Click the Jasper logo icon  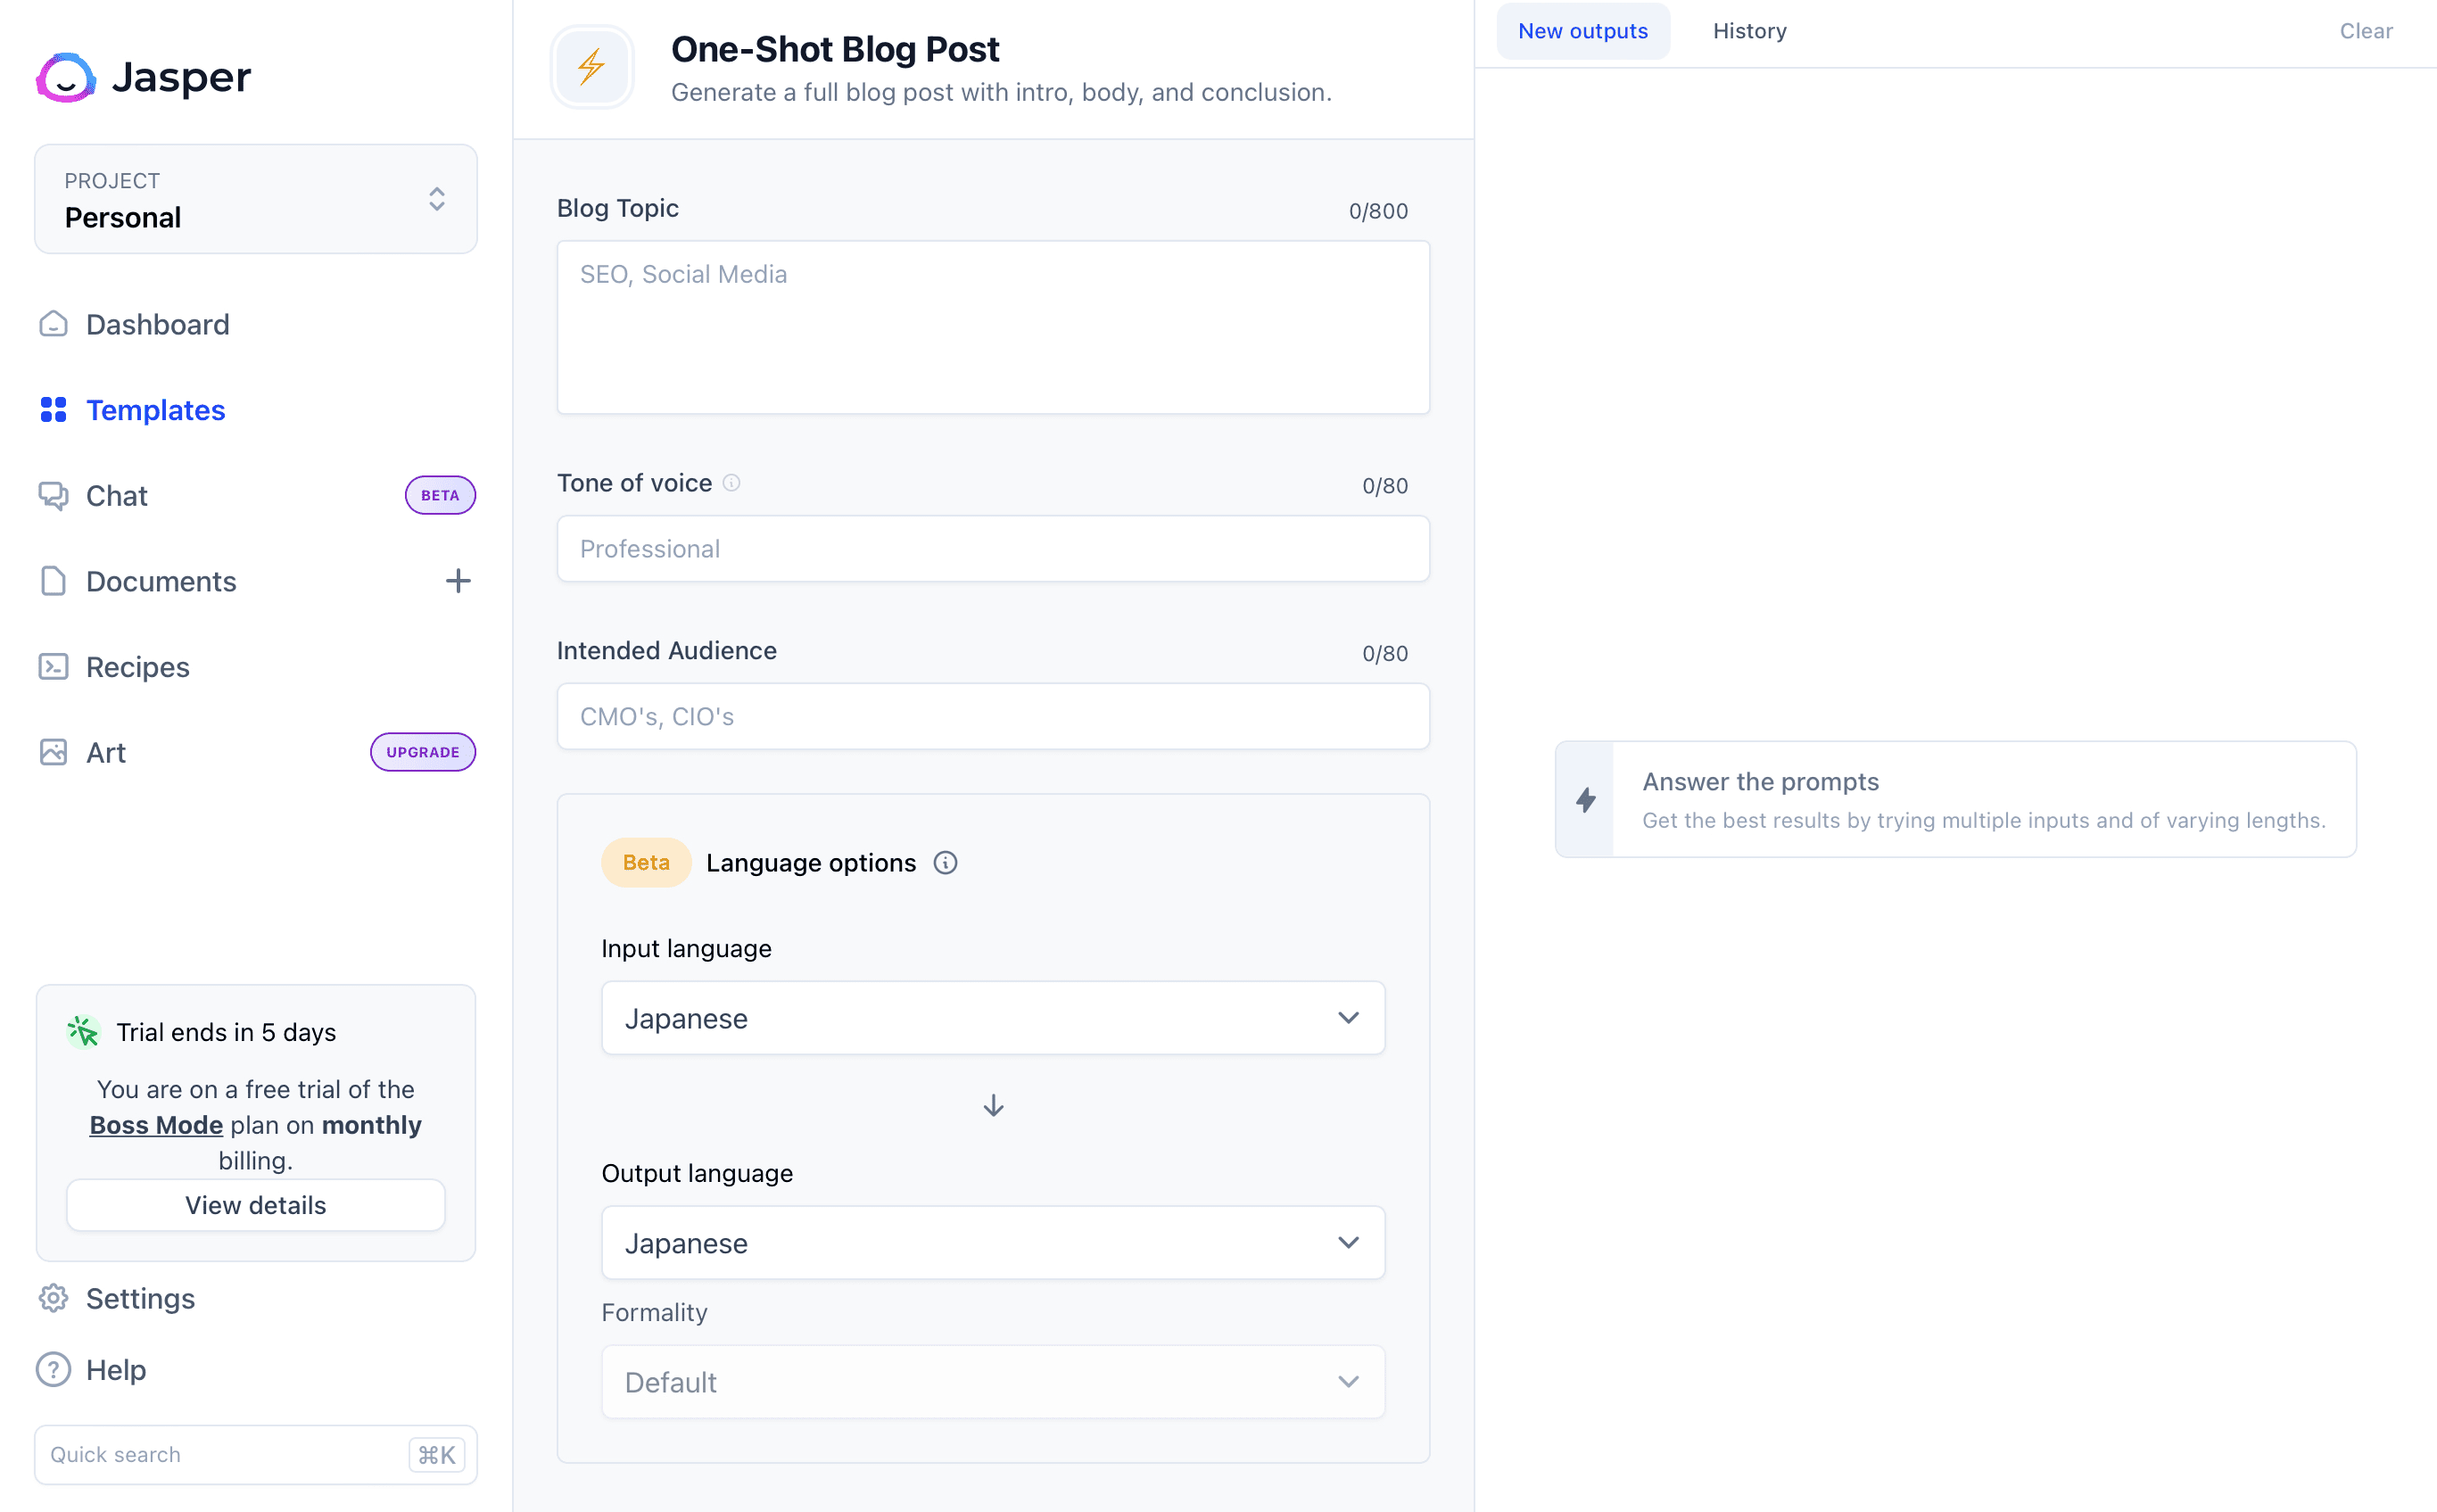[x=66, y=77]
